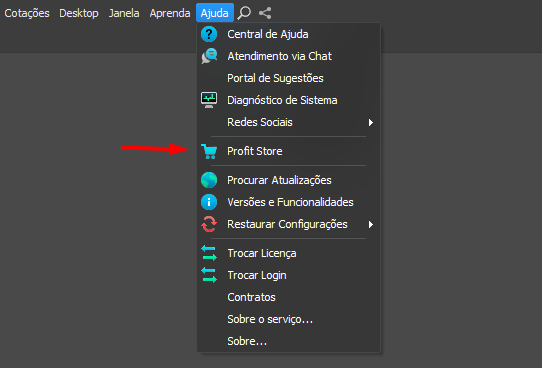Image resolution: width=542 pixels, height=368 pixels.
Task: Click the red restore arrows icon
Action: [x=209, y=224]
